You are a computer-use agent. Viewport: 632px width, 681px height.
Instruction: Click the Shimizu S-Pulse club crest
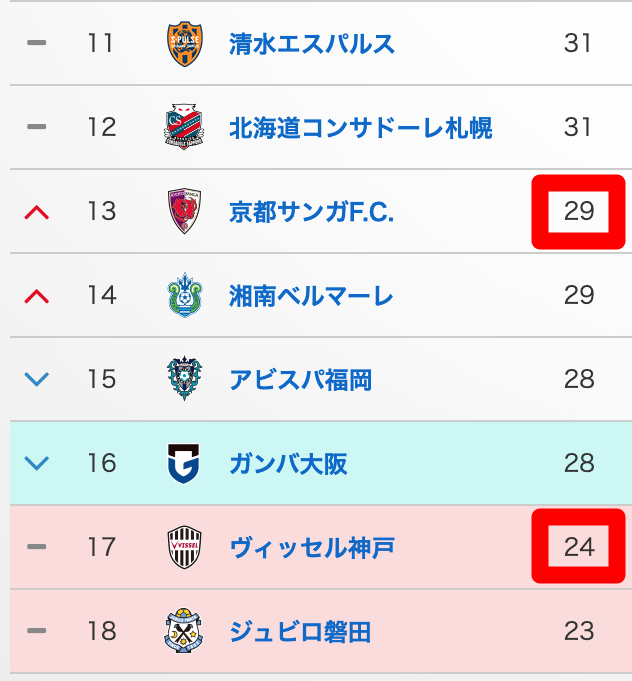[x=184, y=44]
